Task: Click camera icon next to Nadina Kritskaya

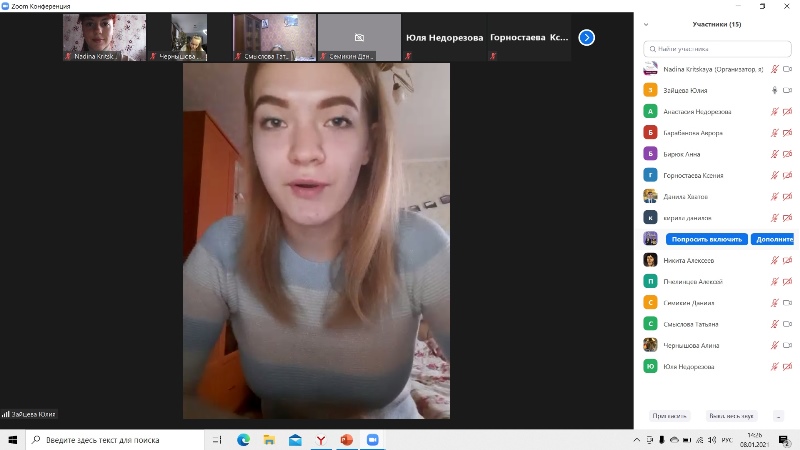Action: [787, 69]
